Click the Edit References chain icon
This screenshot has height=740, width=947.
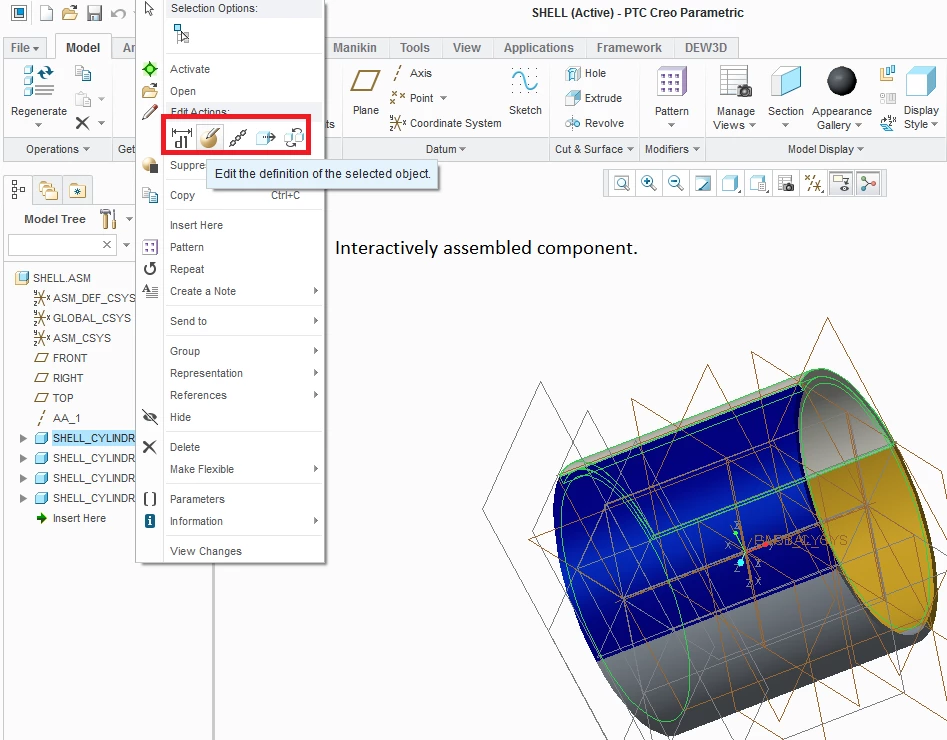[237, 138]
